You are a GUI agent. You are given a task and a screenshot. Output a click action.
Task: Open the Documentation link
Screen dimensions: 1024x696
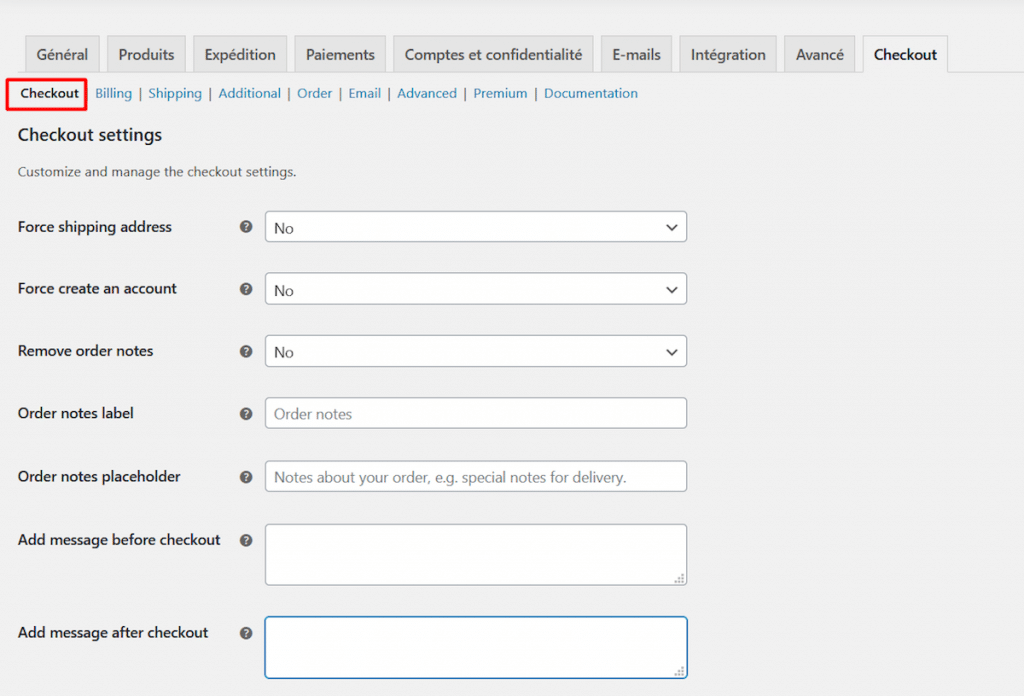coord(591,93)
